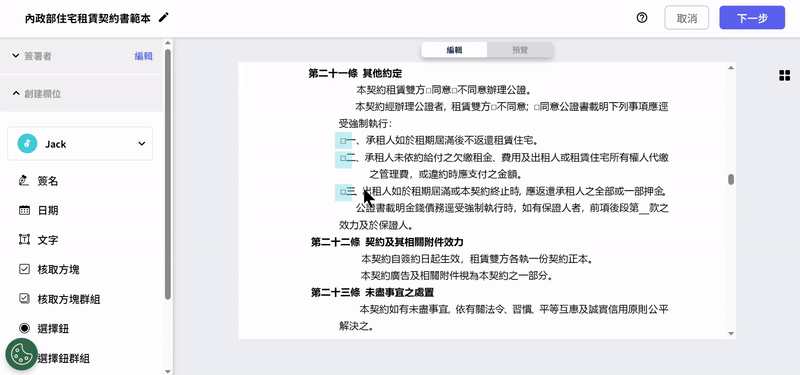The image size is (800, 375).
Task: Collapse the 創建欄位 section chevron
Action: pos(15,94)
